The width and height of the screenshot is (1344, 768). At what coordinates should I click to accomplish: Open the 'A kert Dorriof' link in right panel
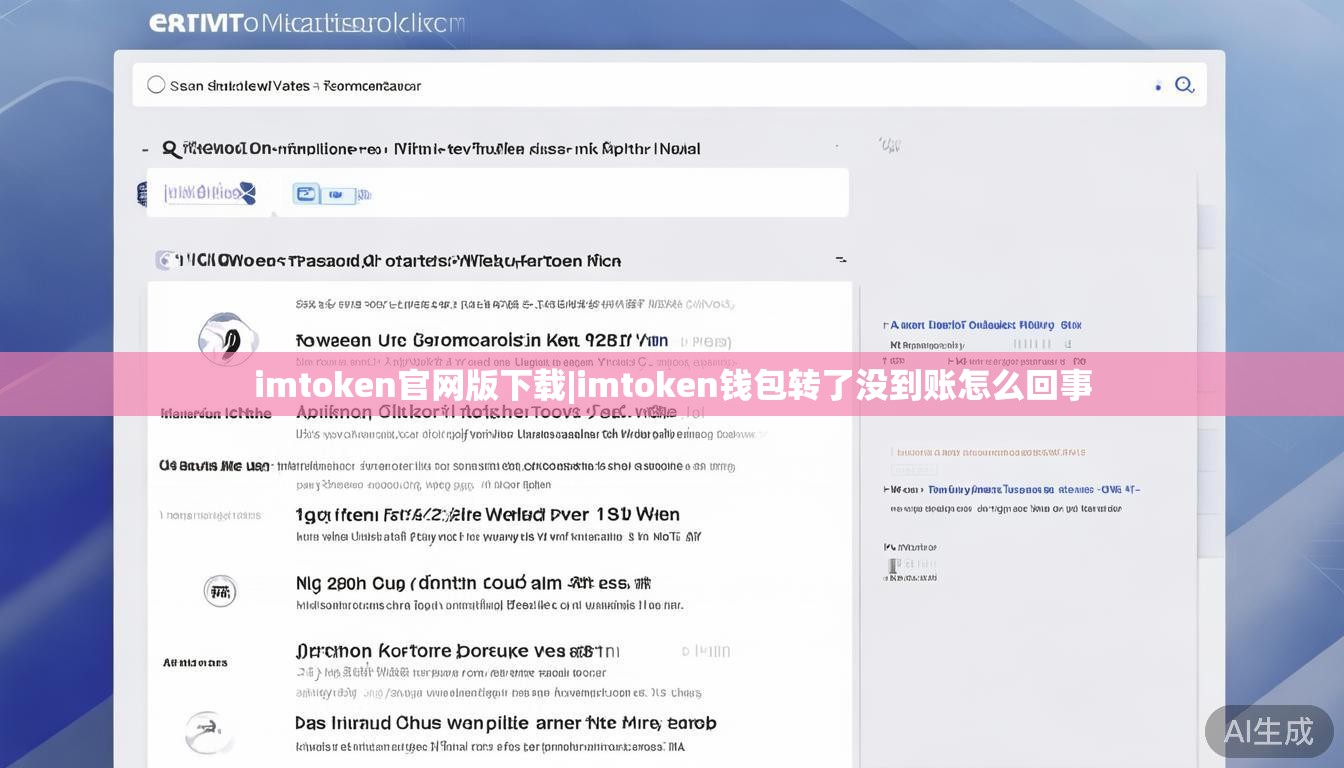point(985,325)
